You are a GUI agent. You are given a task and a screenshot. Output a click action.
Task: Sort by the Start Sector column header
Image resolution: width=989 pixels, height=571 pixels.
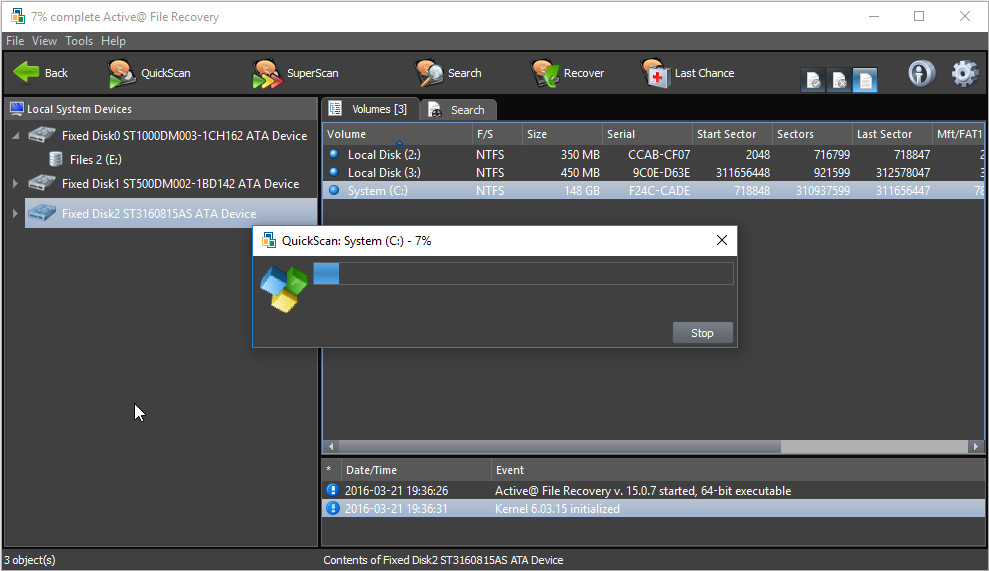[x=732, y=134]
